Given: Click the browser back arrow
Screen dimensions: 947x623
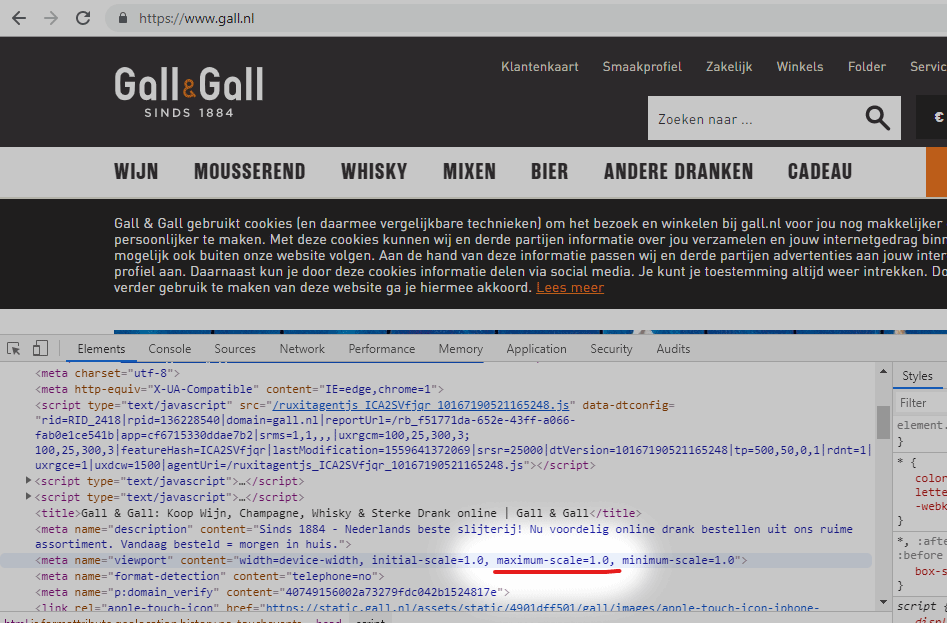Looking at the screenshot, I should tap(19, 18).
